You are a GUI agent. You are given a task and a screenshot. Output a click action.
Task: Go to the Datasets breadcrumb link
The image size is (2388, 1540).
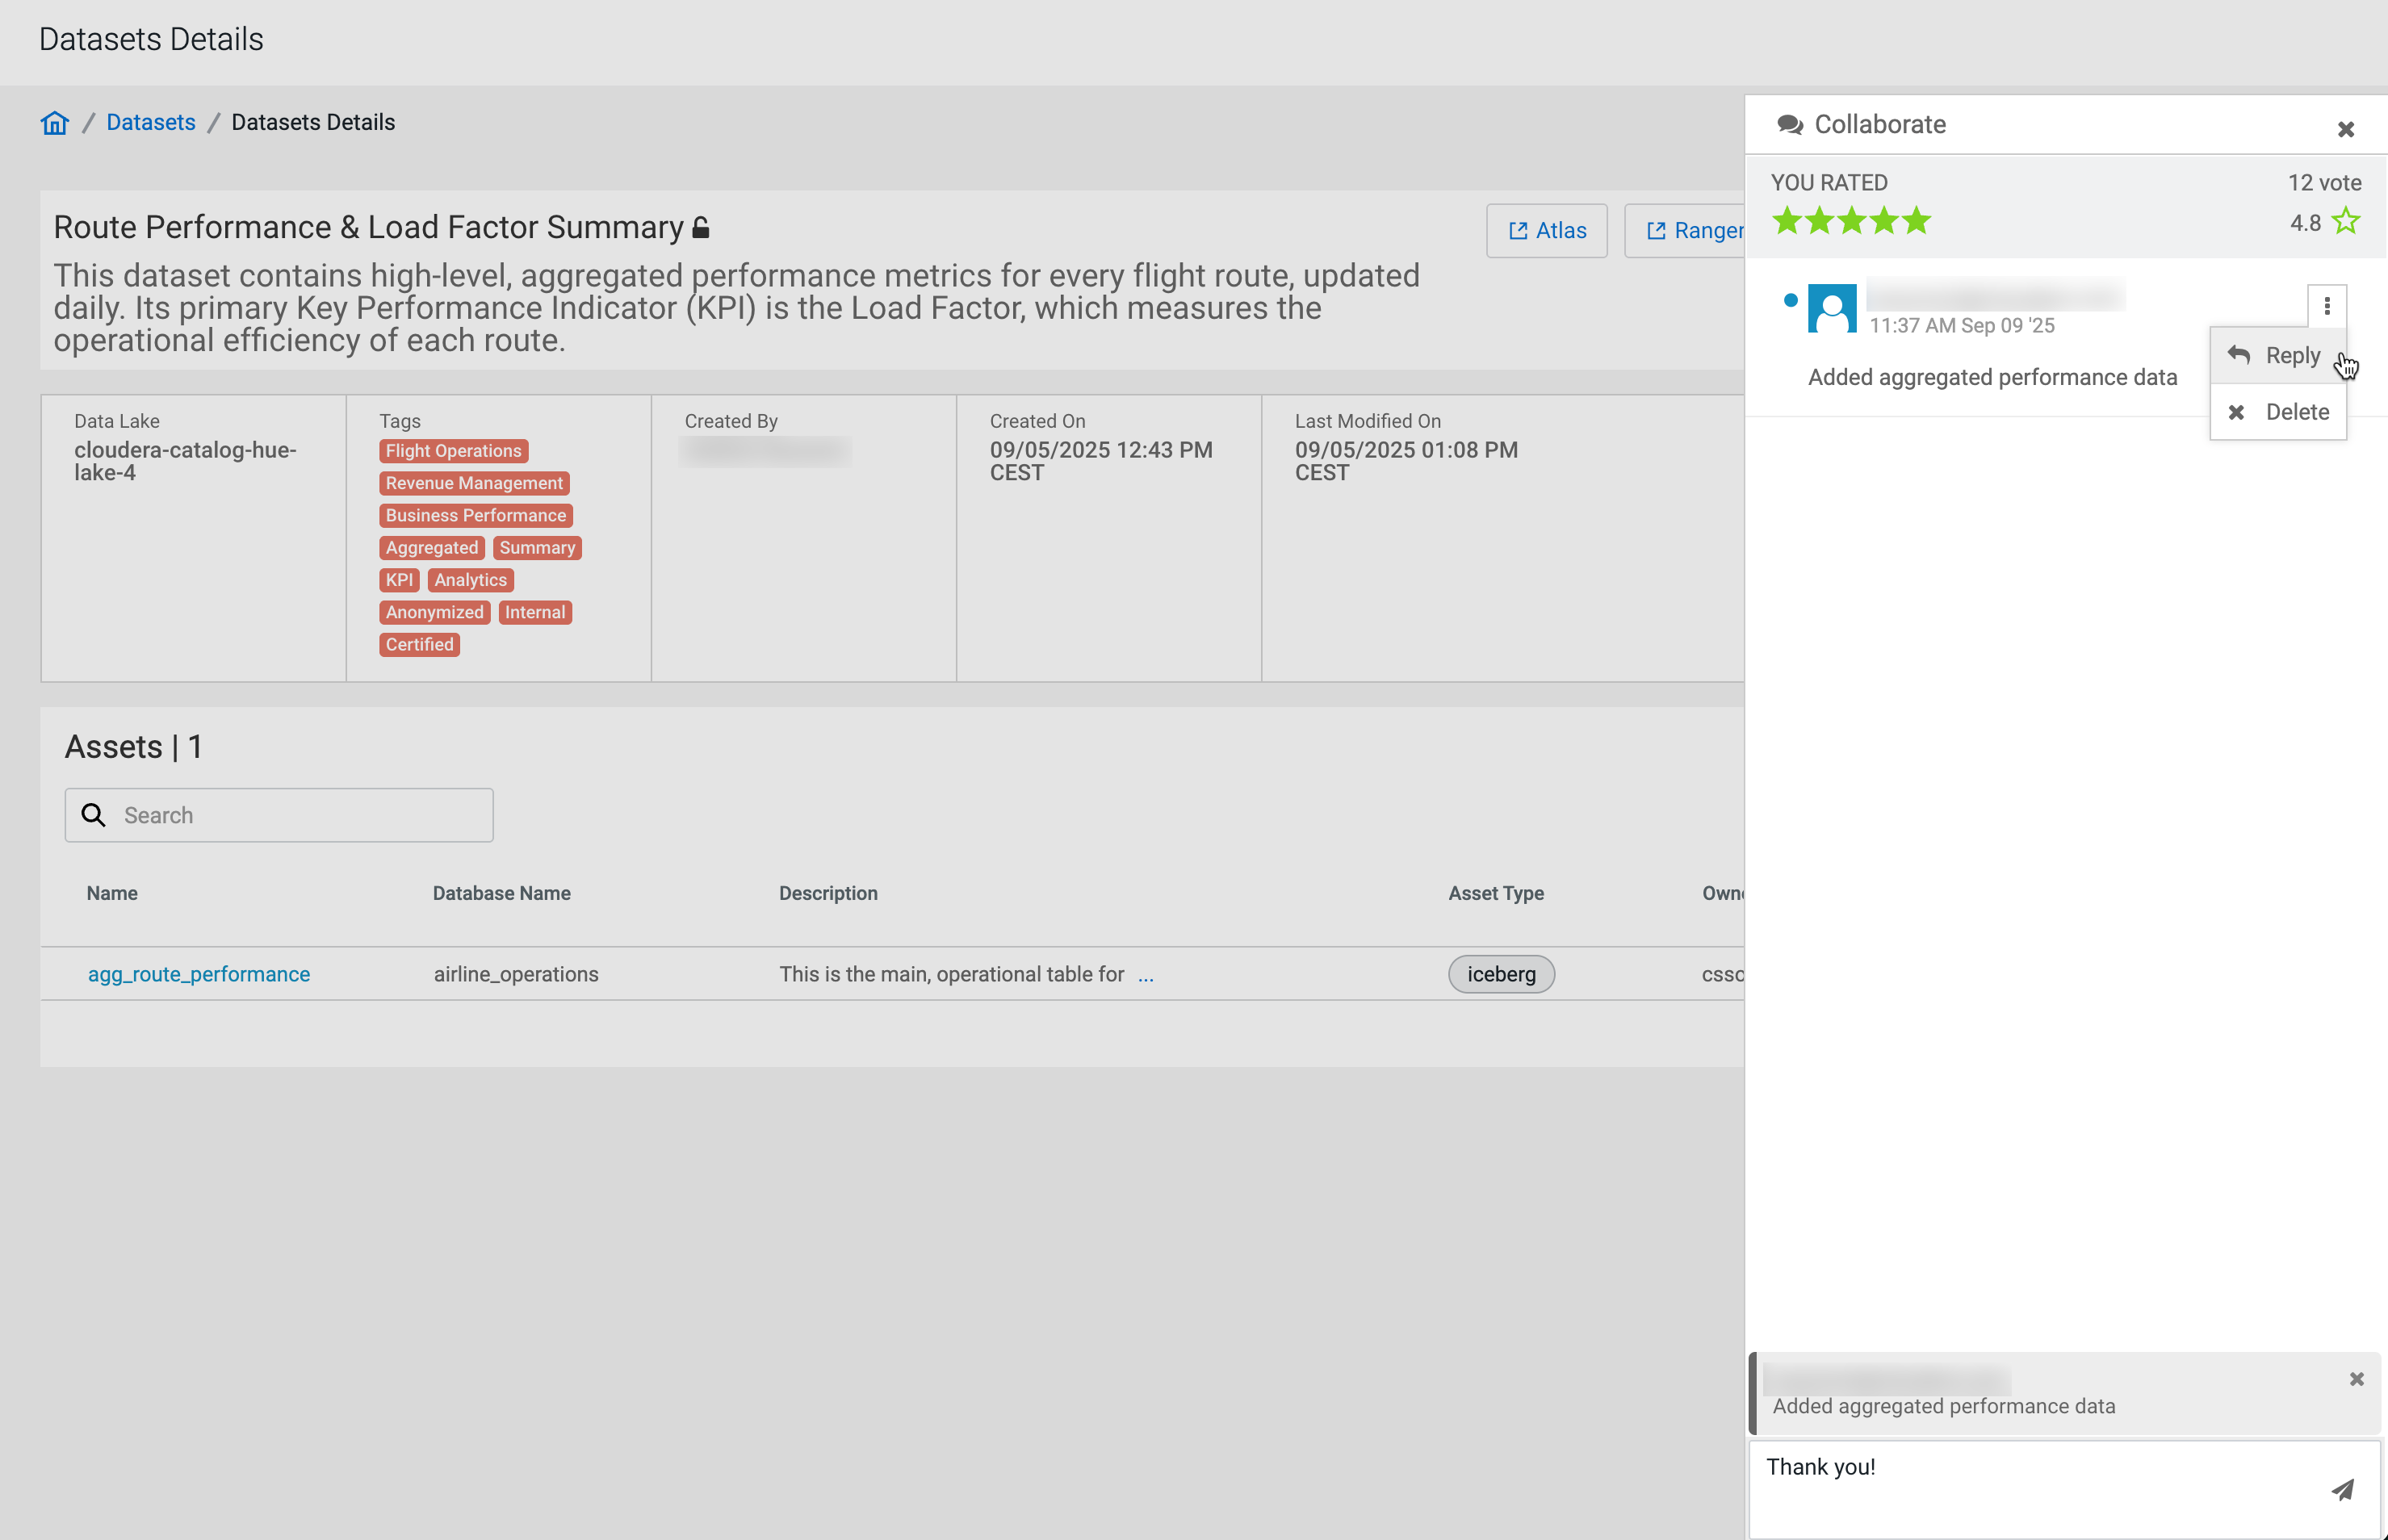151,122
